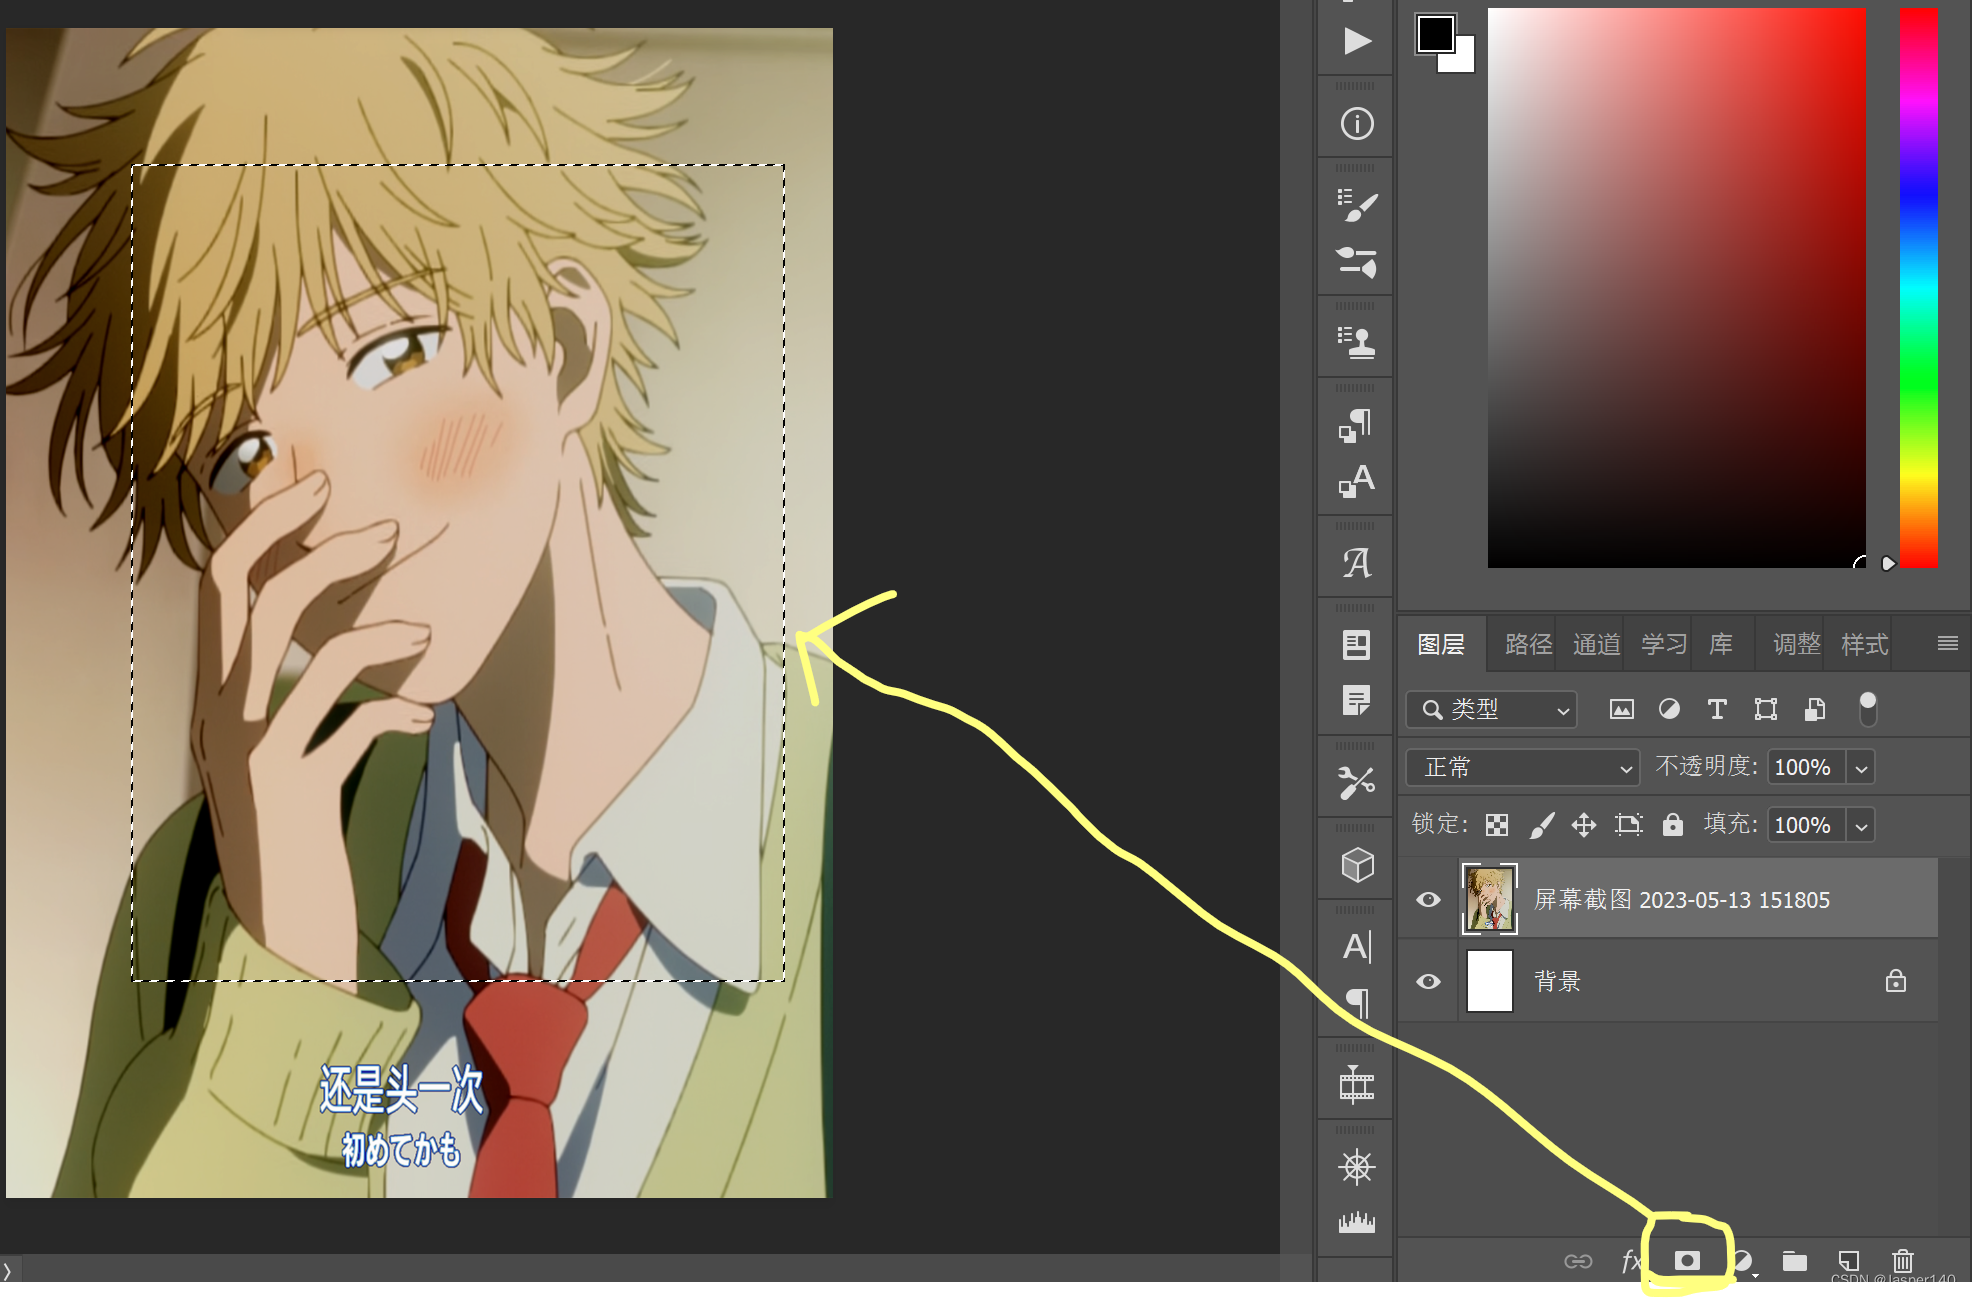Switch to the 调整 tab
The height and width of the screenshot is (1298, 1972).
tap(1796, 644)
